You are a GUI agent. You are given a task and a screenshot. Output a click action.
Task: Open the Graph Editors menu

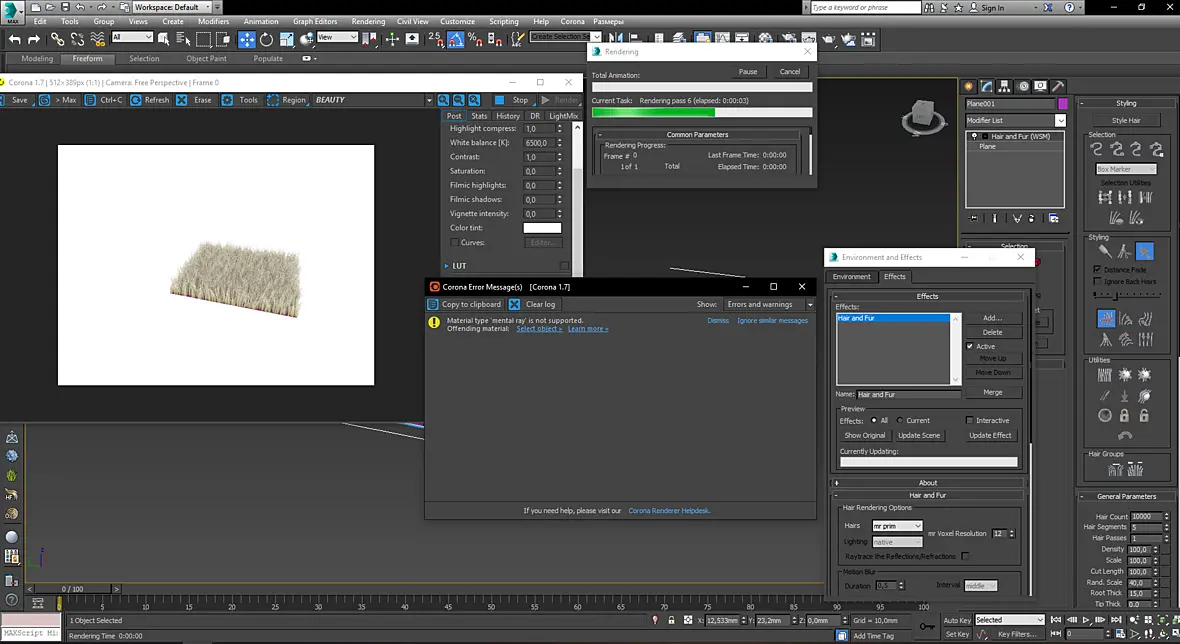[x=315, y=21]
